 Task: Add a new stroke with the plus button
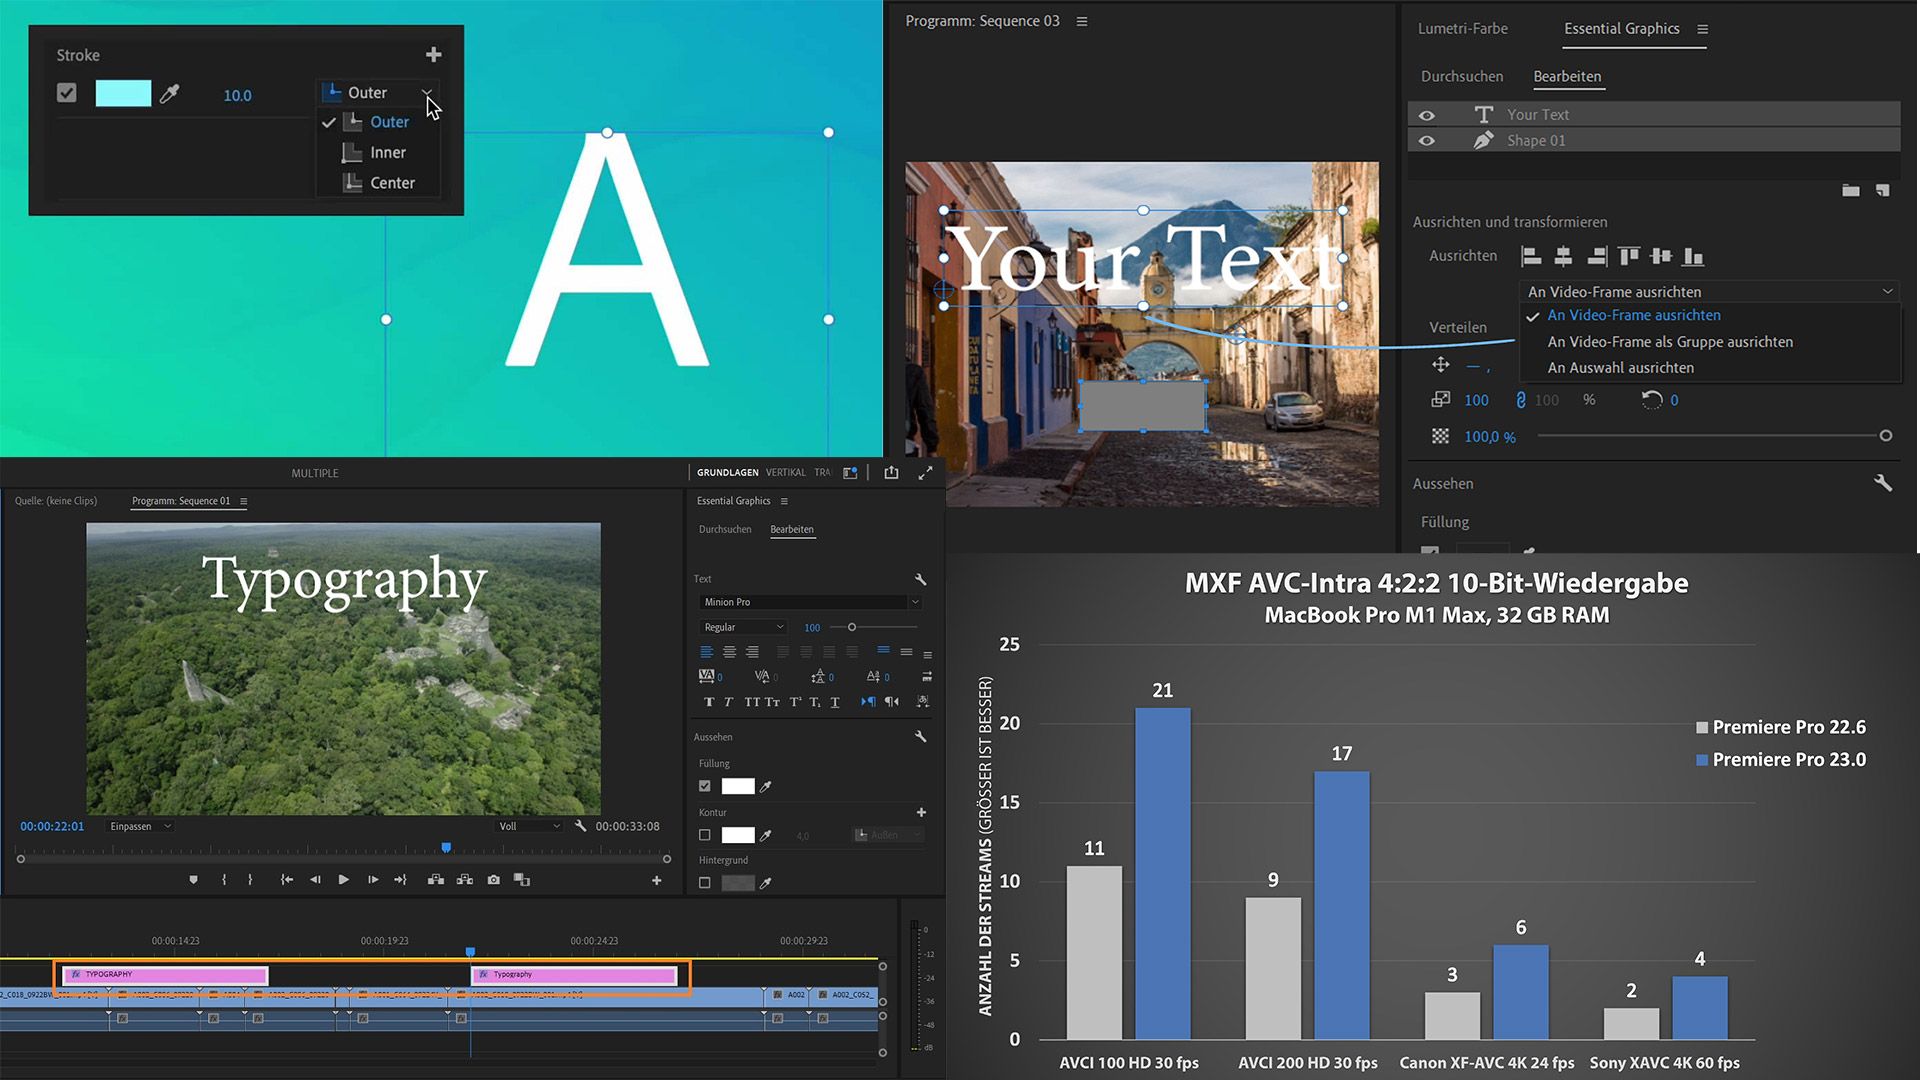tap(433, 54)
